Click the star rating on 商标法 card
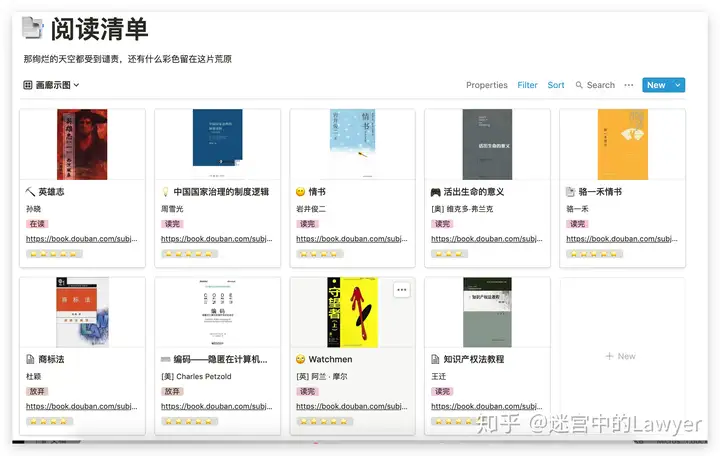Screen dimensions: 720x456 coord(50,421)
